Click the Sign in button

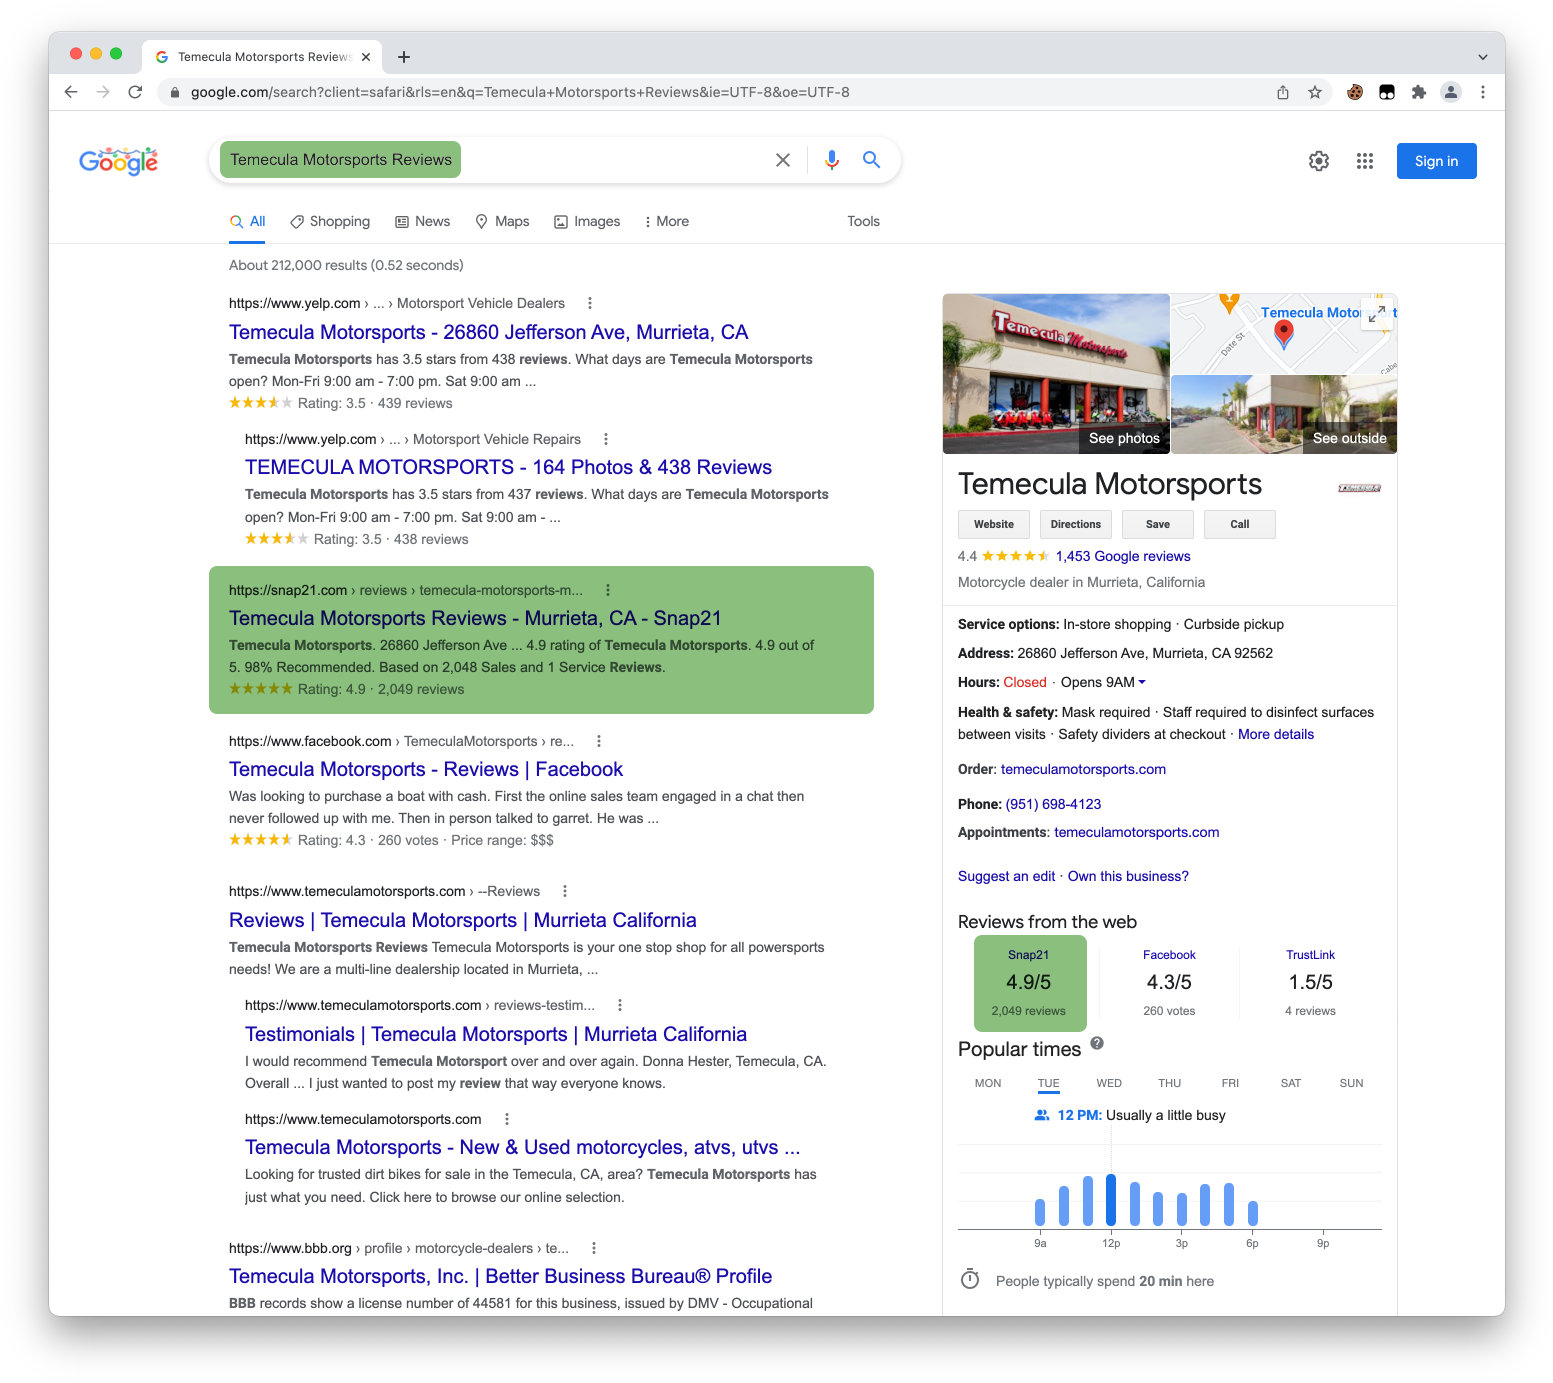tap(1436, 161)
